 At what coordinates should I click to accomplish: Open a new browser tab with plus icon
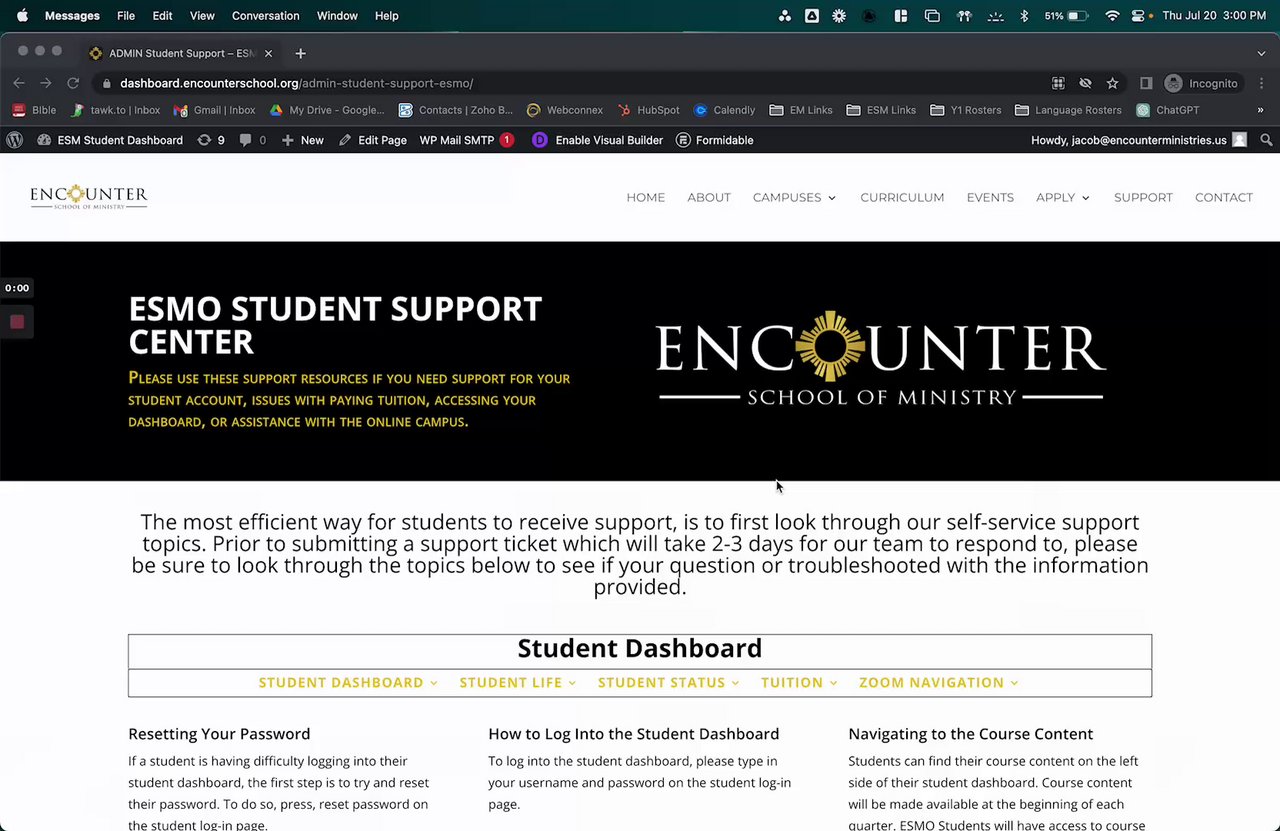300,53
